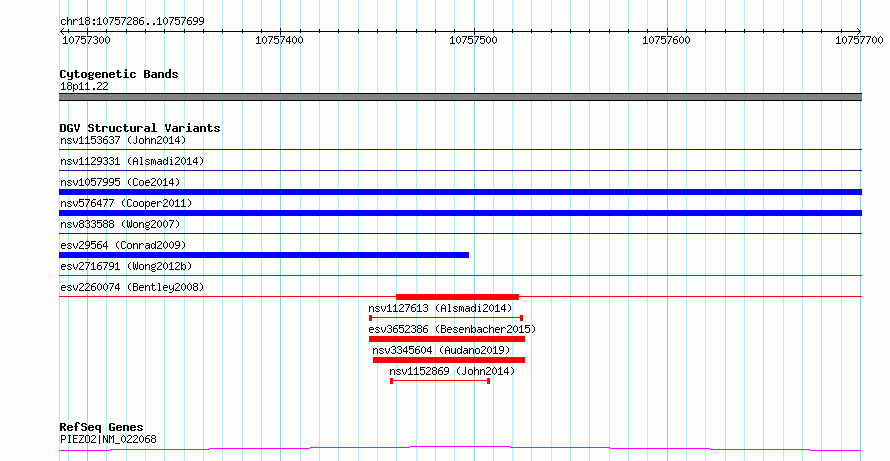
Task: Select the thin blue nsv833588 line
Action: [460, 234]
